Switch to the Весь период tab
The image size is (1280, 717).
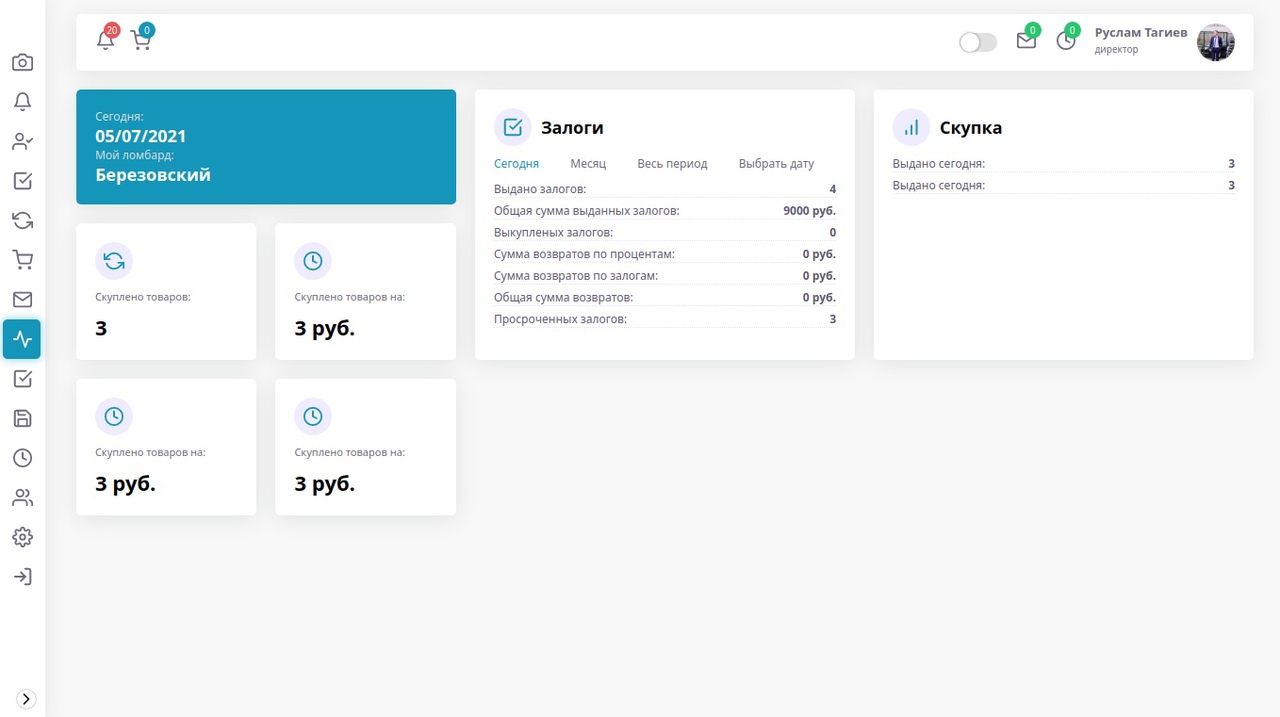(x=672, y=164)
